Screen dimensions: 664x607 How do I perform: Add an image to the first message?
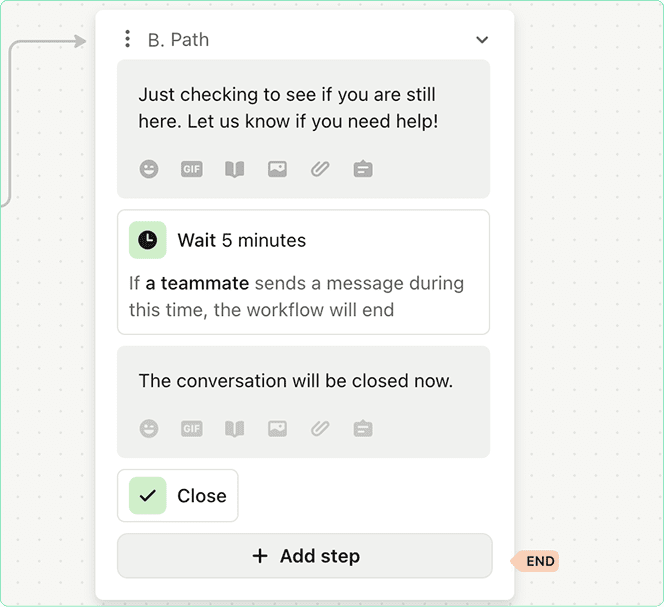pyautogui.click(x=277, y=169)
